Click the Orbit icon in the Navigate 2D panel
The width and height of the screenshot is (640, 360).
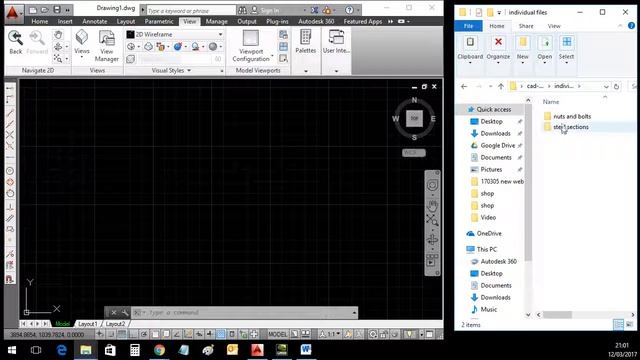[58, 47]
